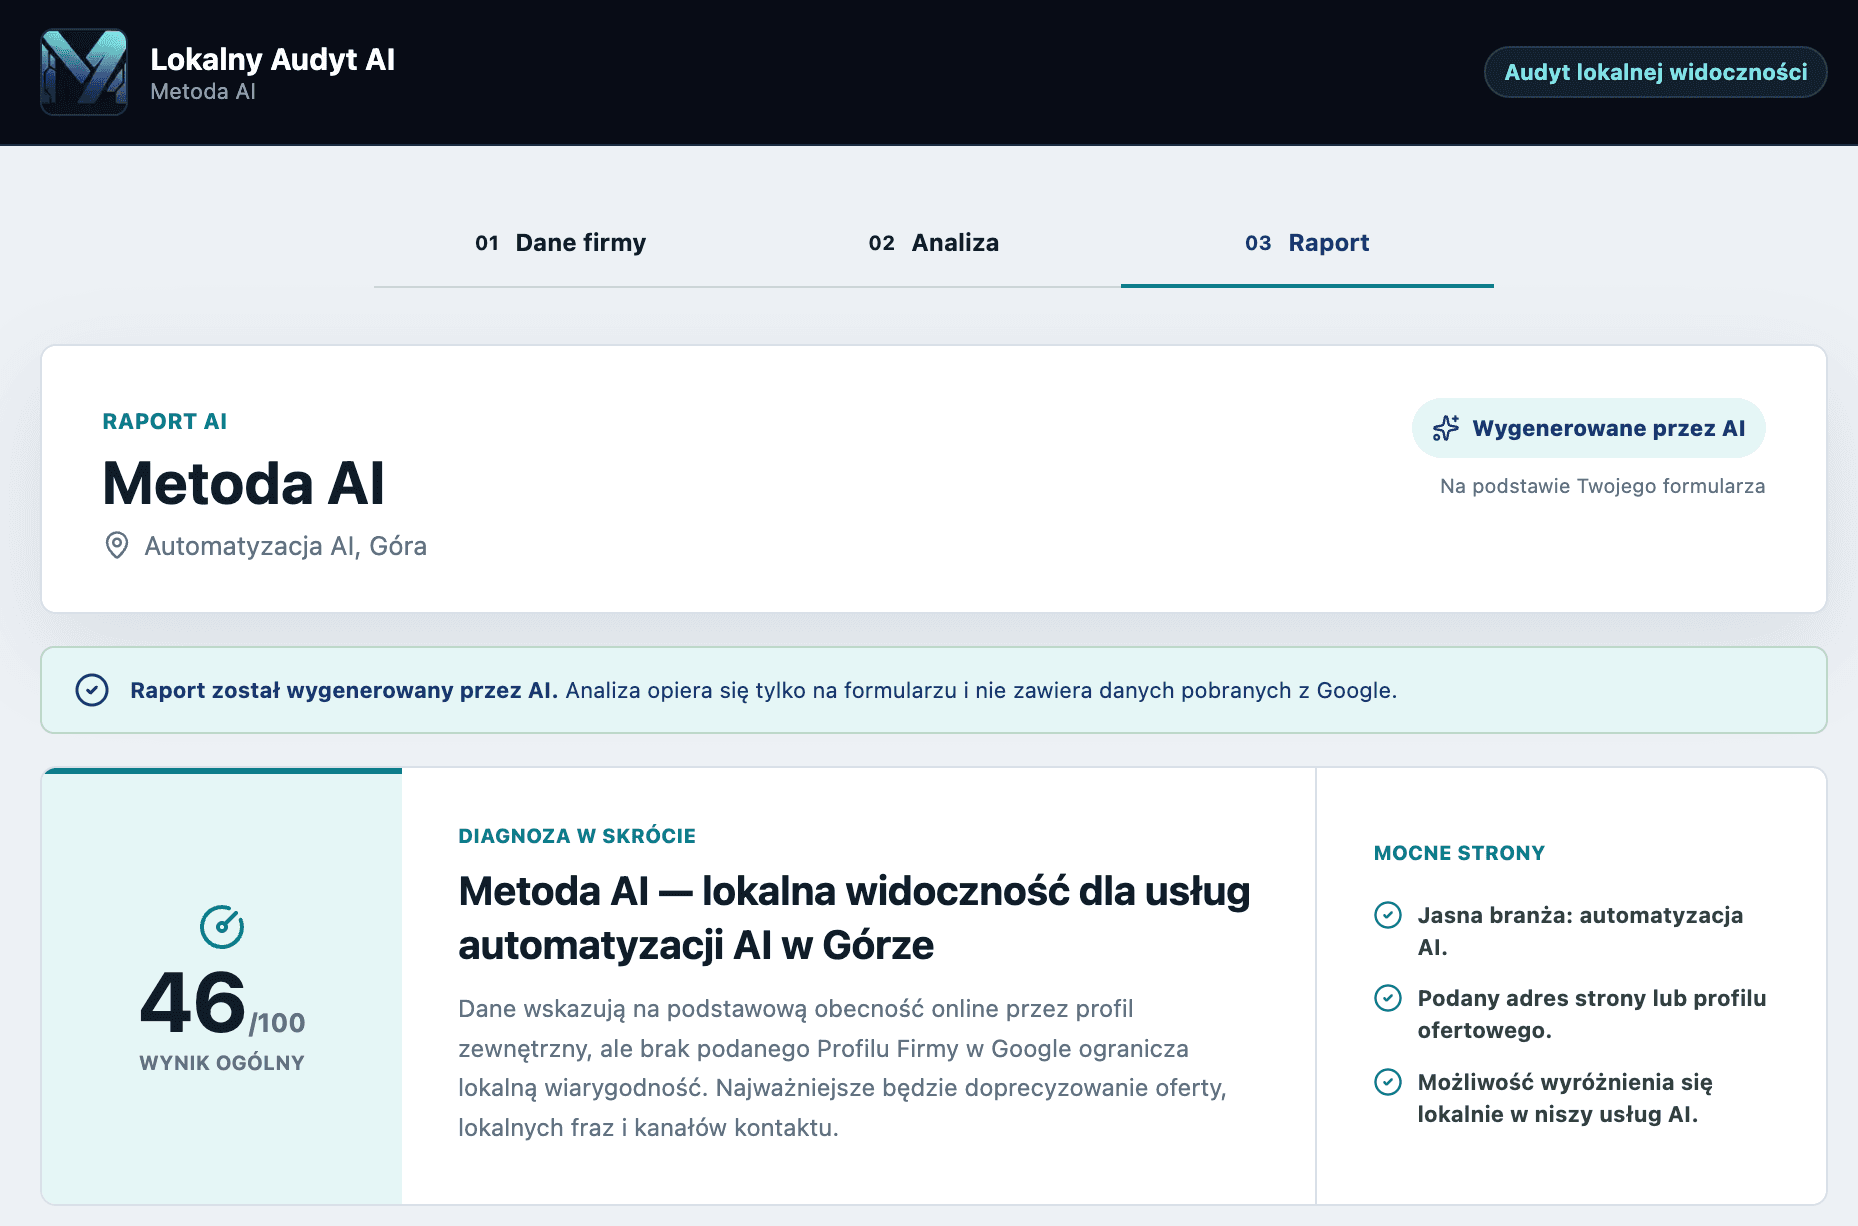Click the Na podstawie Twojego formularza note
The width and height of the screenshot is (1858, 1226).
(x=1602, y=486)
